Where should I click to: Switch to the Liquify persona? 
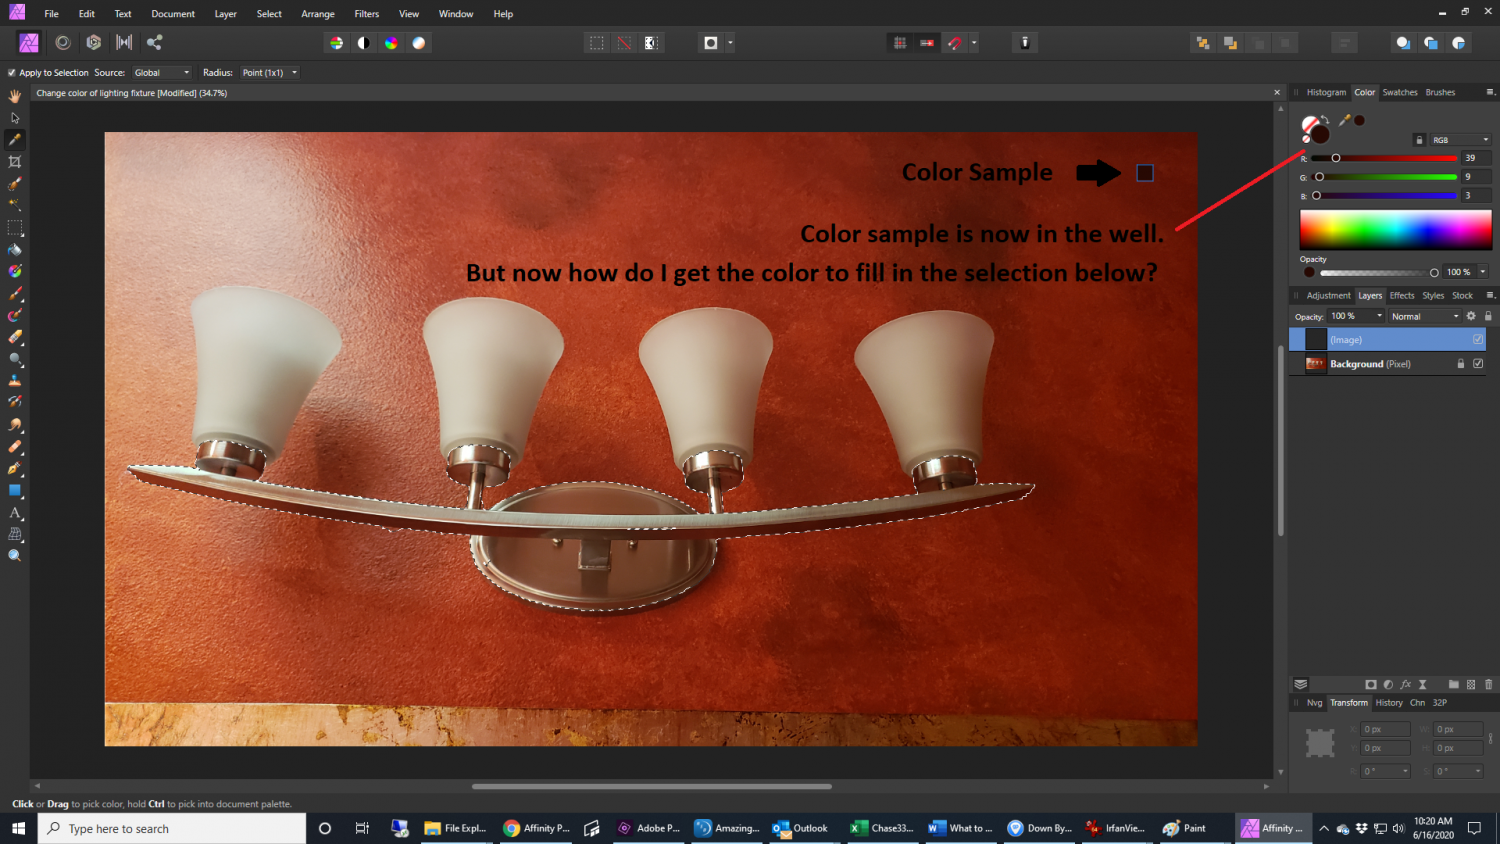click(x=63, y=42)
